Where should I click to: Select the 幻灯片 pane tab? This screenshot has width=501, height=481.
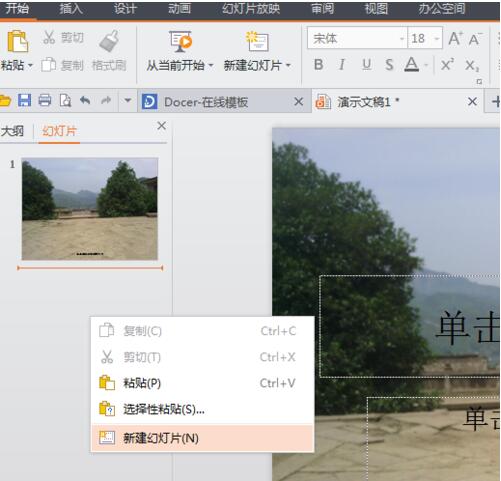(59, 131)
